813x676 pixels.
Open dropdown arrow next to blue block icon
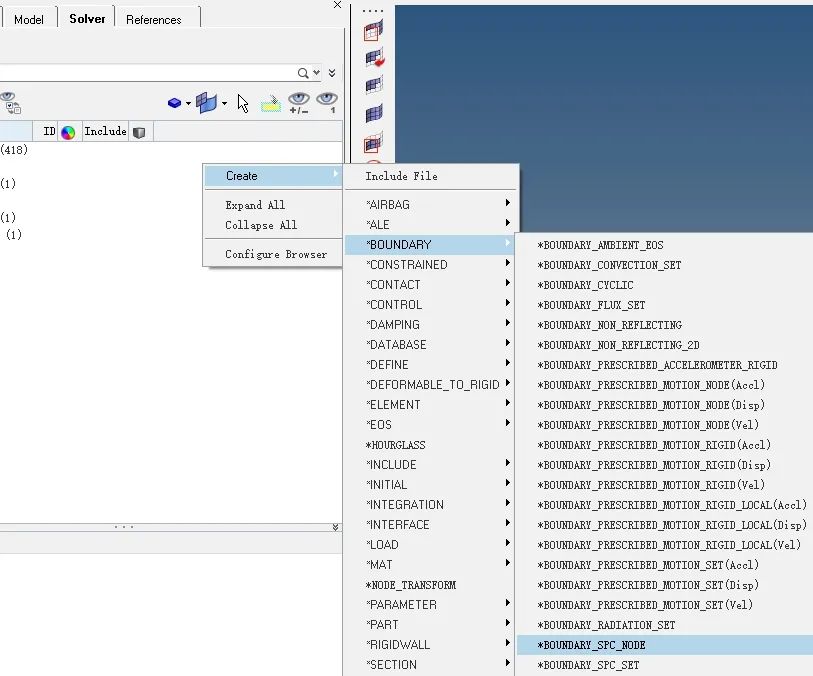pyautogui.click(x=188, y=103)
